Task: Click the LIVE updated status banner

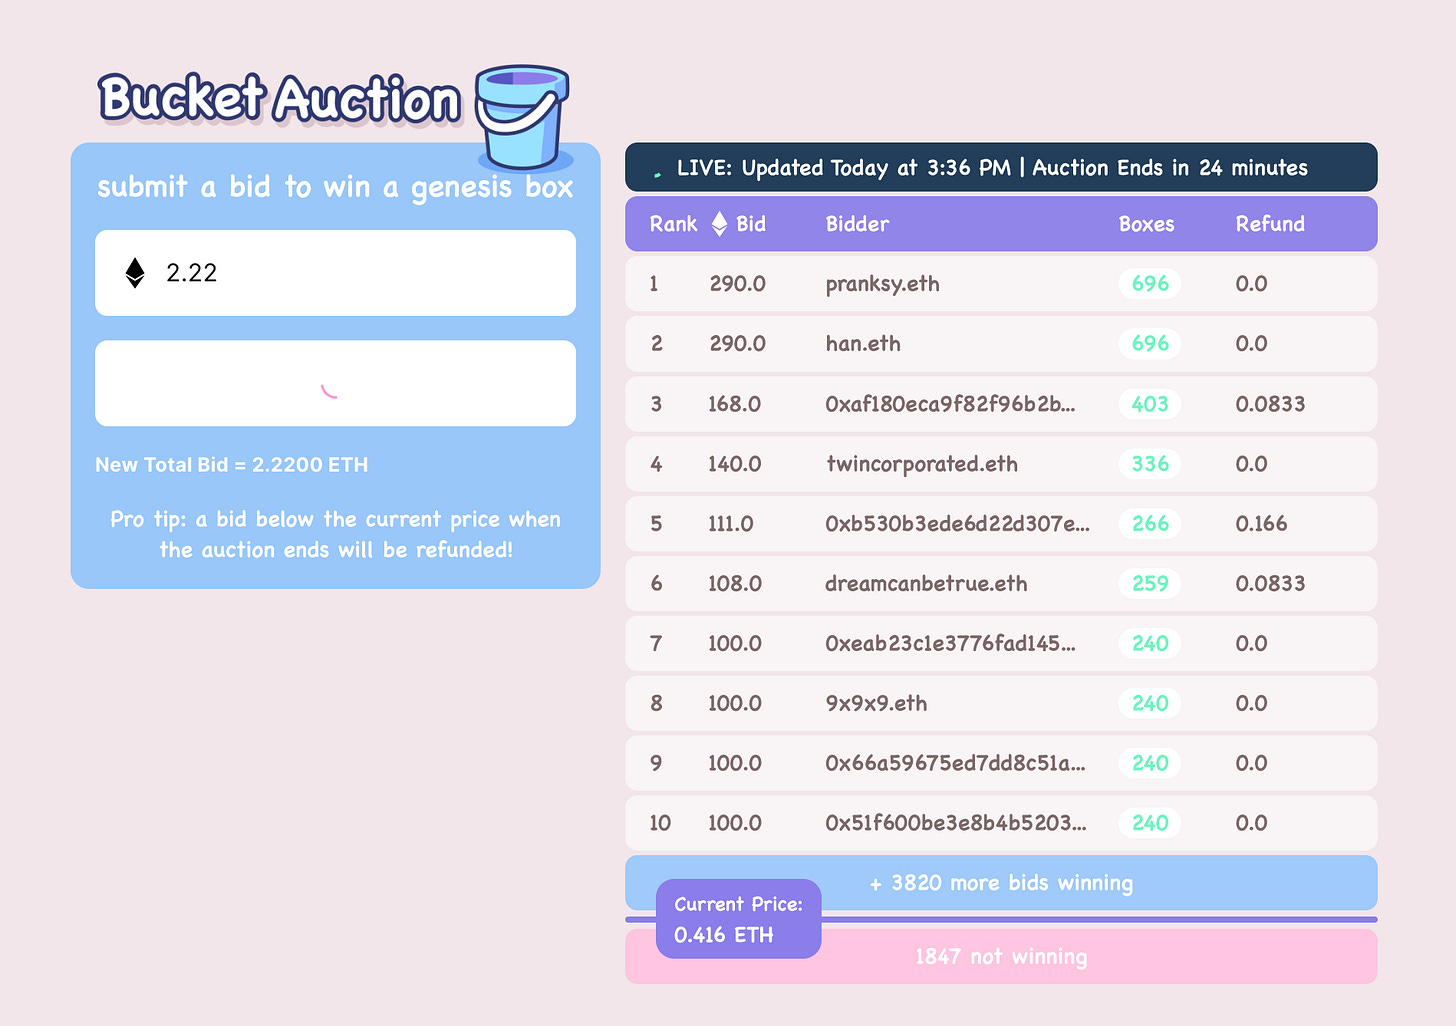Action: pos(1001,167)
